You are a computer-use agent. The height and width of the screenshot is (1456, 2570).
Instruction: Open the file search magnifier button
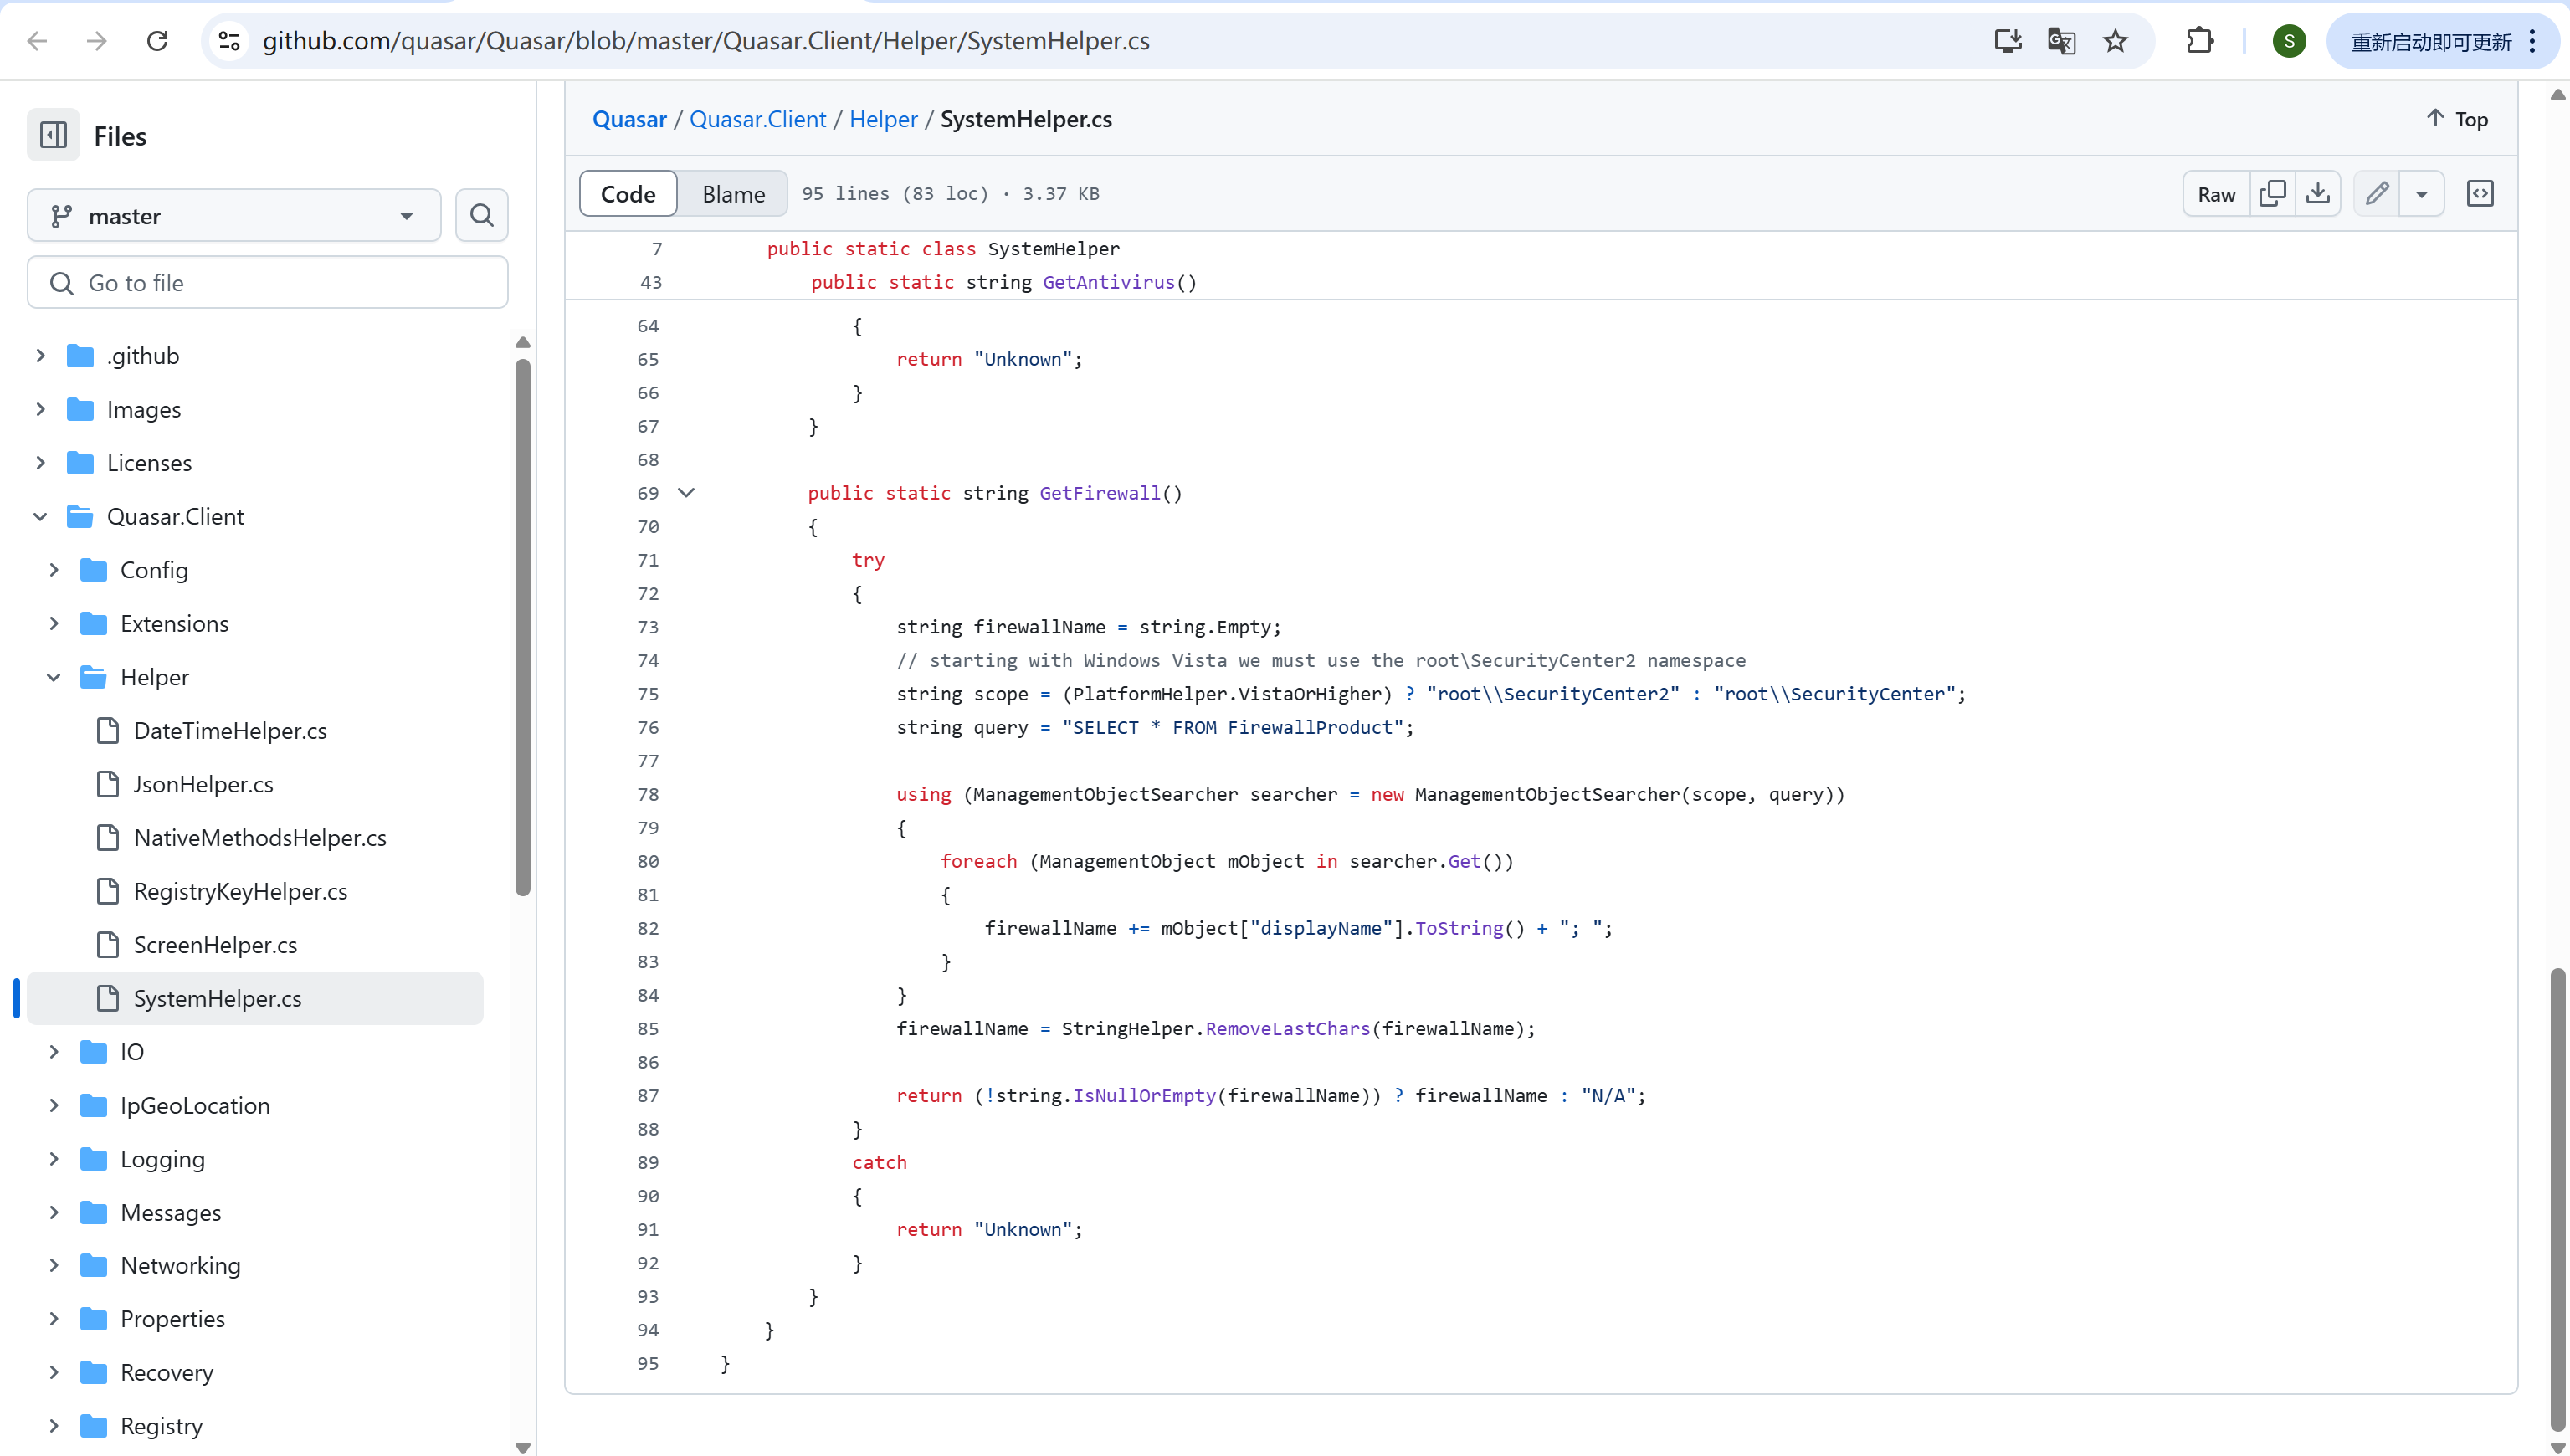click(x=482, y=215)
